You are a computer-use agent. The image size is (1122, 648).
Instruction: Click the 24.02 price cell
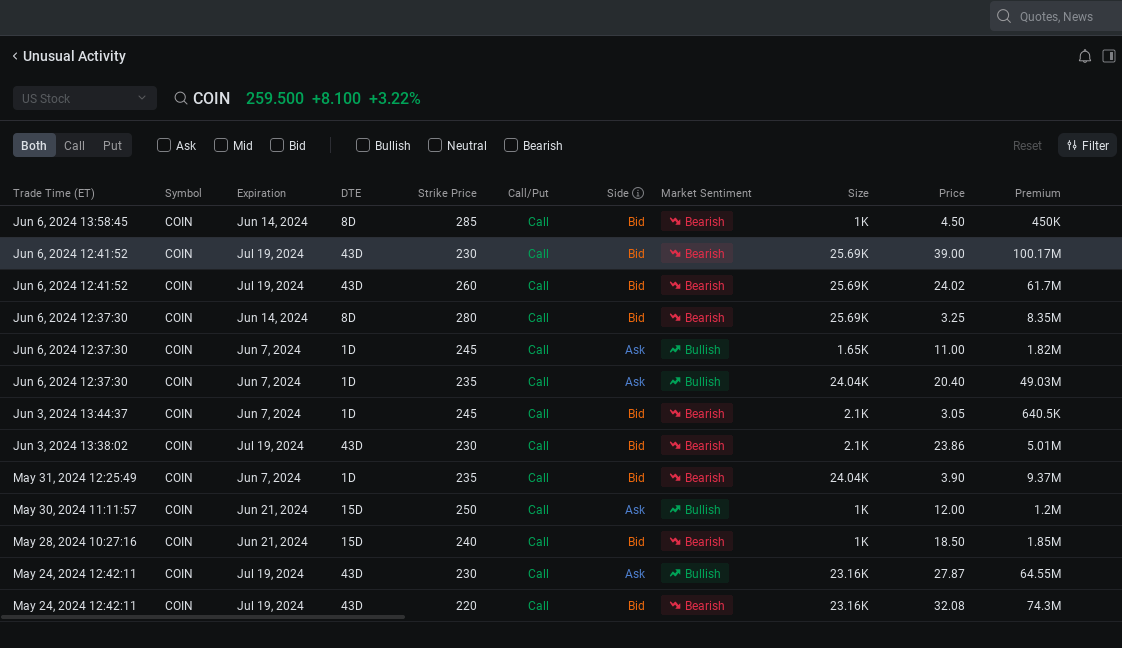click(x=949, y=286)
